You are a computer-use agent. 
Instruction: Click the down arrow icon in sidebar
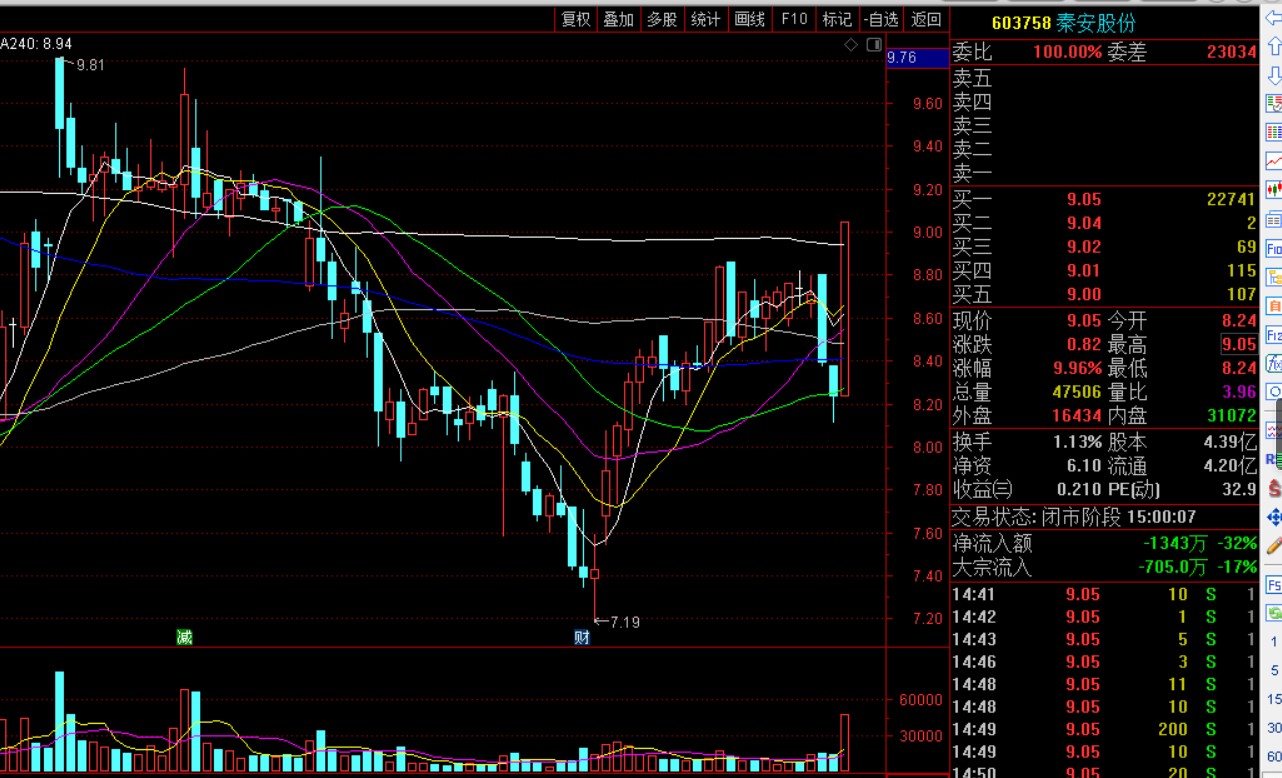click(1273, 76)
